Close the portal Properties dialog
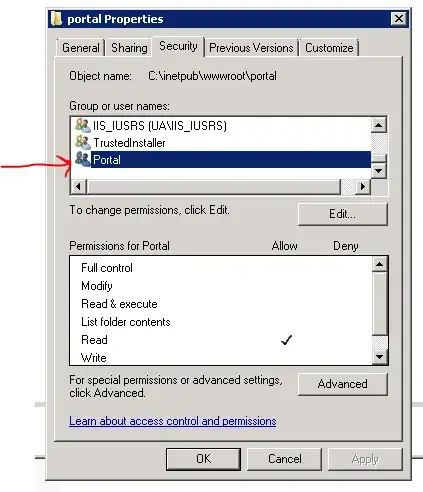This screenshot has width=423, height=492. click(399, 19)
